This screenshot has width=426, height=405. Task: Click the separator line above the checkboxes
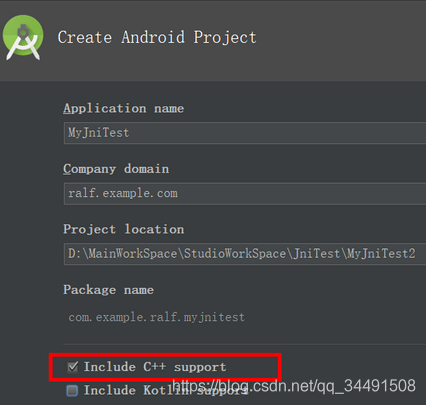pyautogui.click(x=245, y=344)
